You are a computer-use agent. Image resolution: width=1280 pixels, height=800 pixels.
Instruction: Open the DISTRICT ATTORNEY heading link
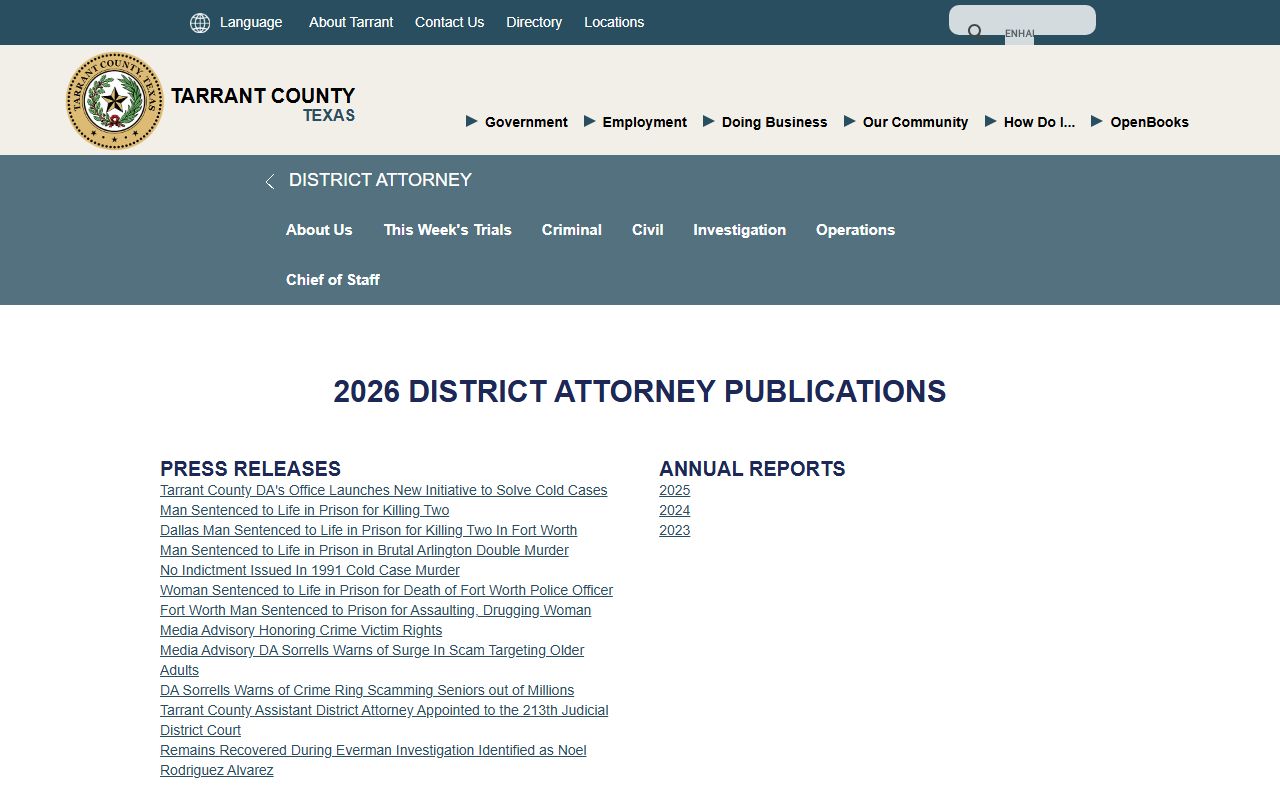[x=380, y=180]
